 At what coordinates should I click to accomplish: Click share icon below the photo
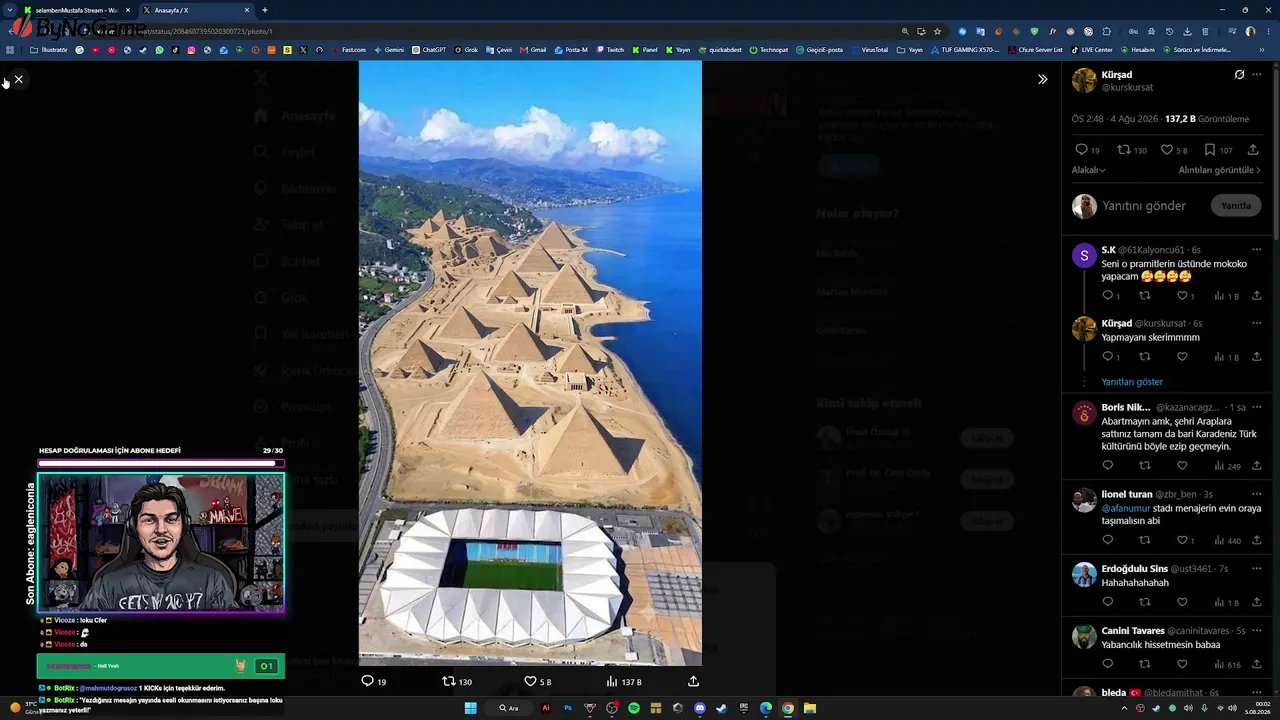pyautogui.click(x=693, y=681)
